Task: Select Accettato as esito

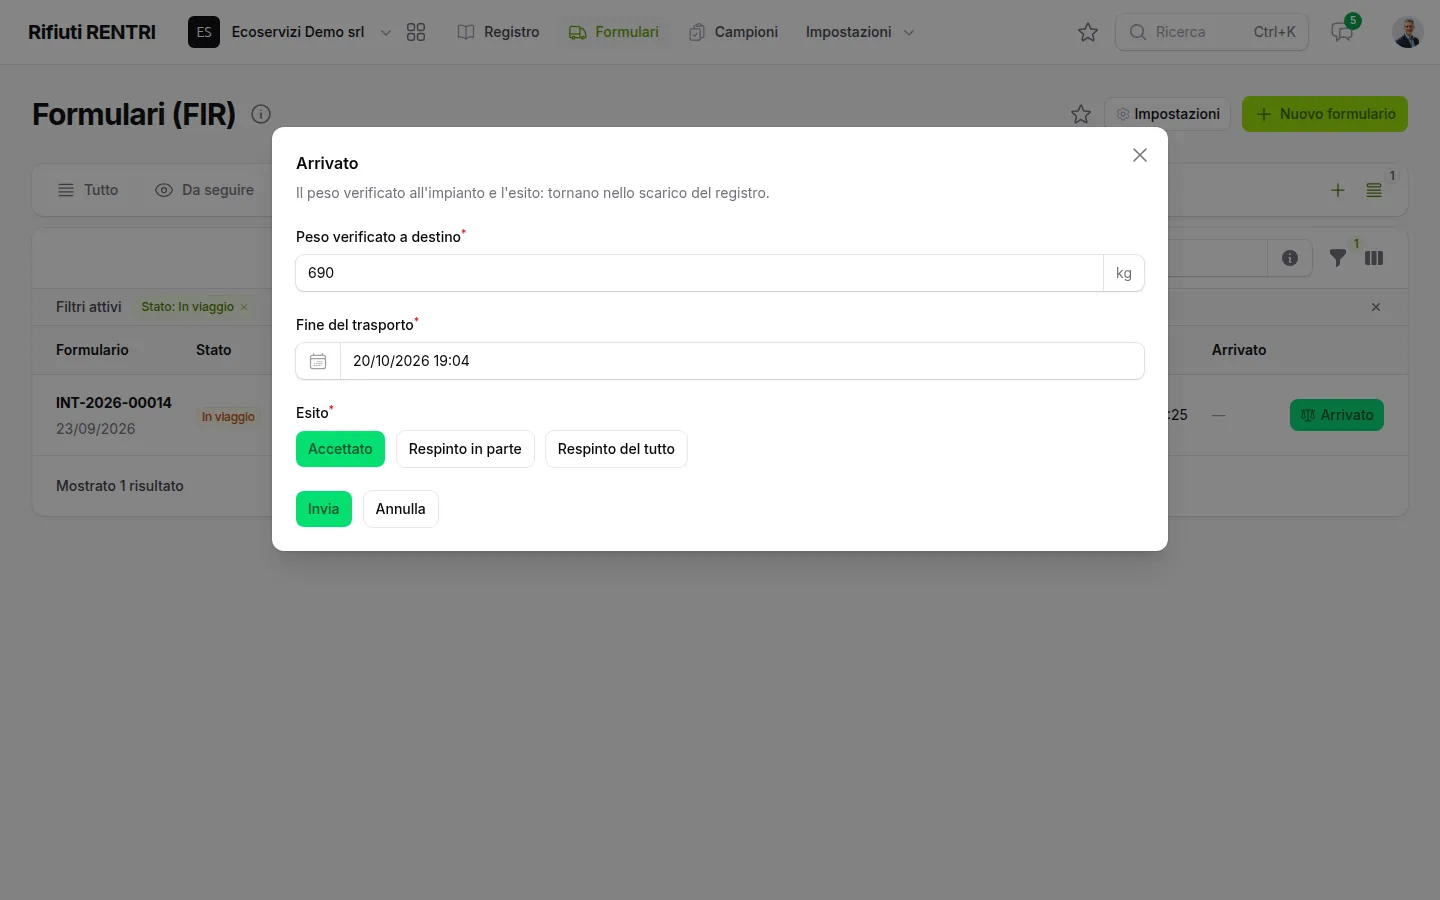Action: point(340,449)
